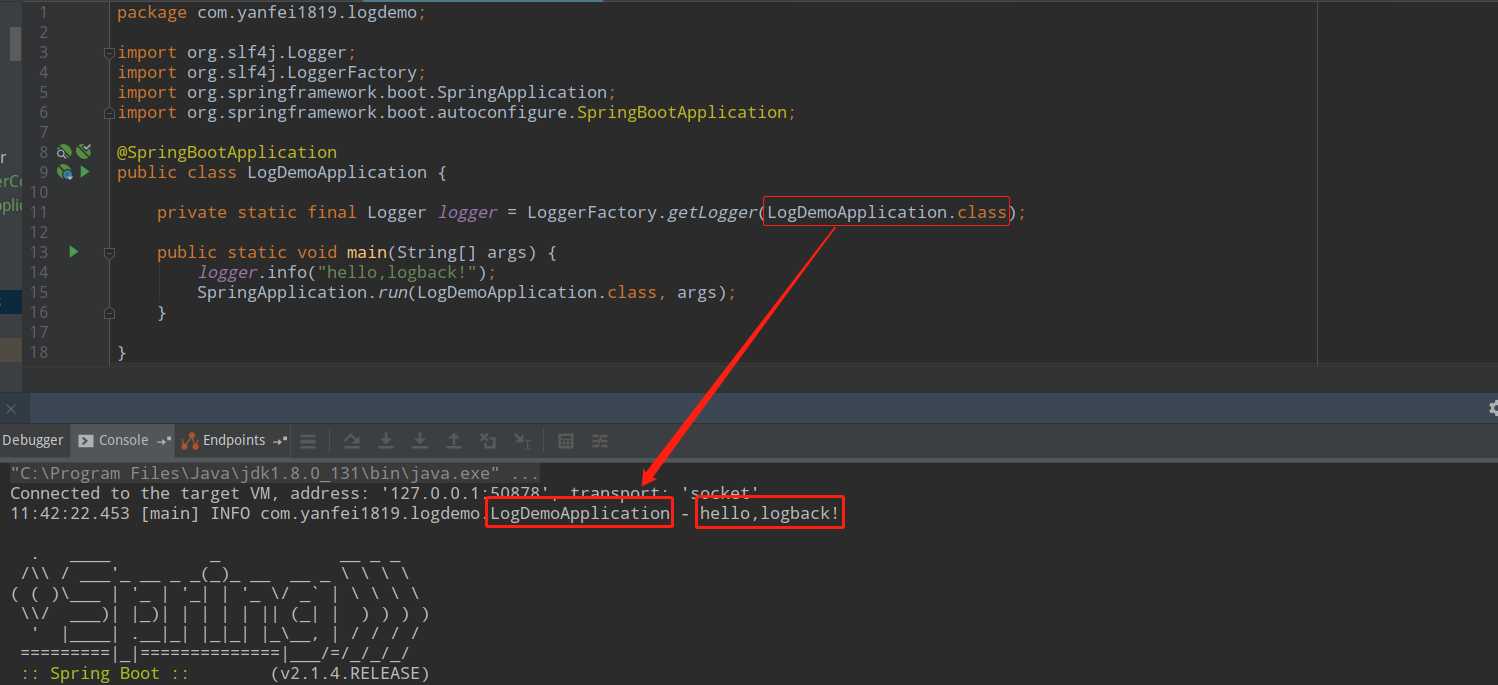This screenshot has height=685, width=1498.
Task: Click the Console tab terminal icon
Action: click(86, 440)
